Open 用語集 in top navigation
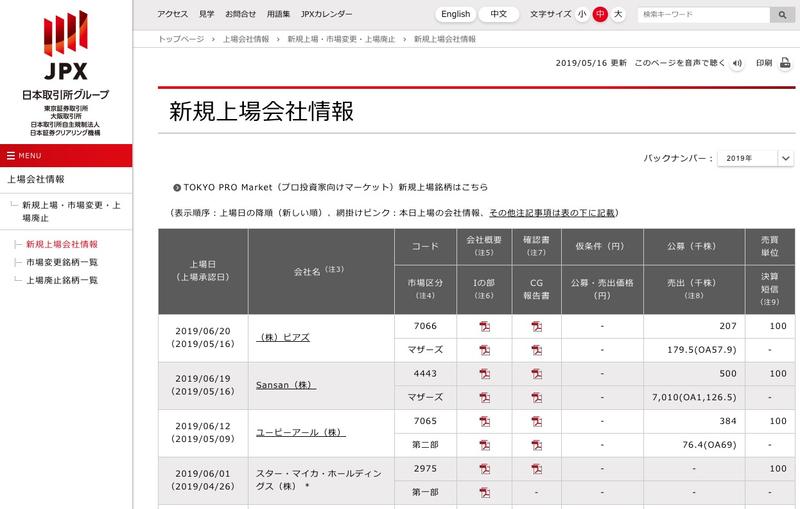 278,14
